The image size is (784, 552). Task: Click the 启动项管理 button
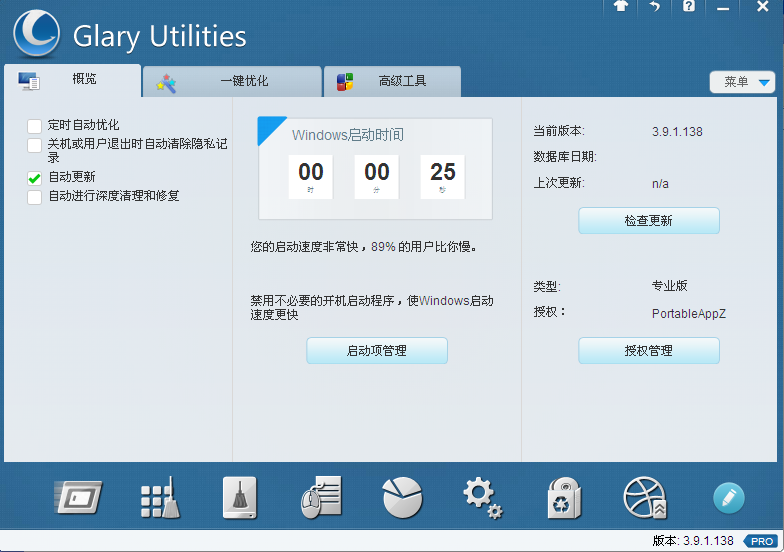pyautogui.click(x=376, y=351)
